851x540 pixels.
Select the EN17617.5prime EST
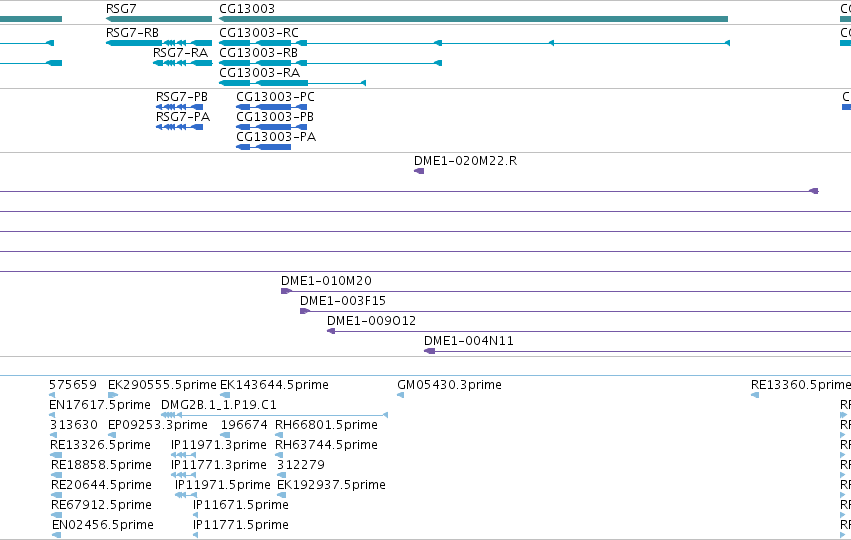[100, 405]
